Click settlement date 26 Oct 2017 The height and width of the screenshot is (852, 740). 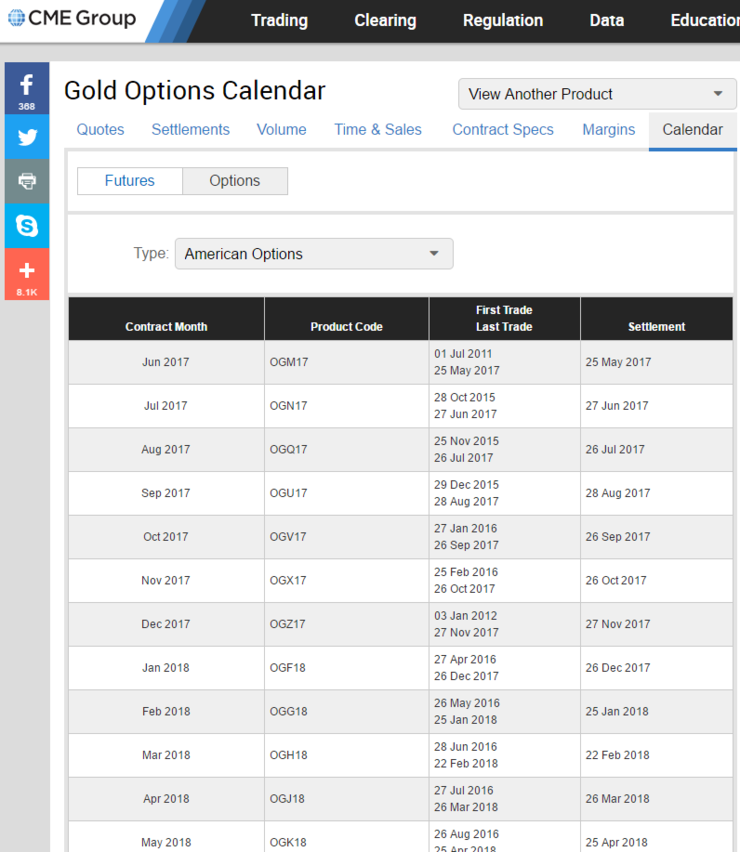(616, 580)
